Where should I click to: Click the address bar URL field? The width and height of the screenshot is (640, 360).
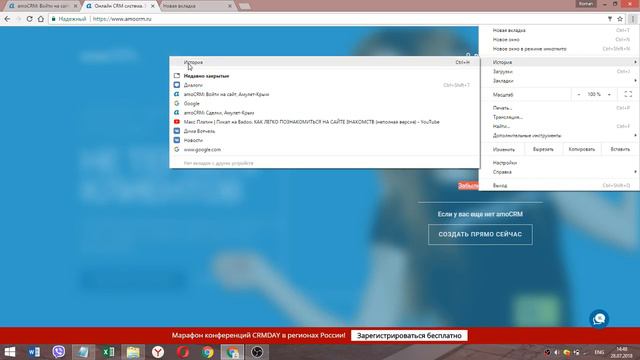pyautogui.click(x=327, y=19)
